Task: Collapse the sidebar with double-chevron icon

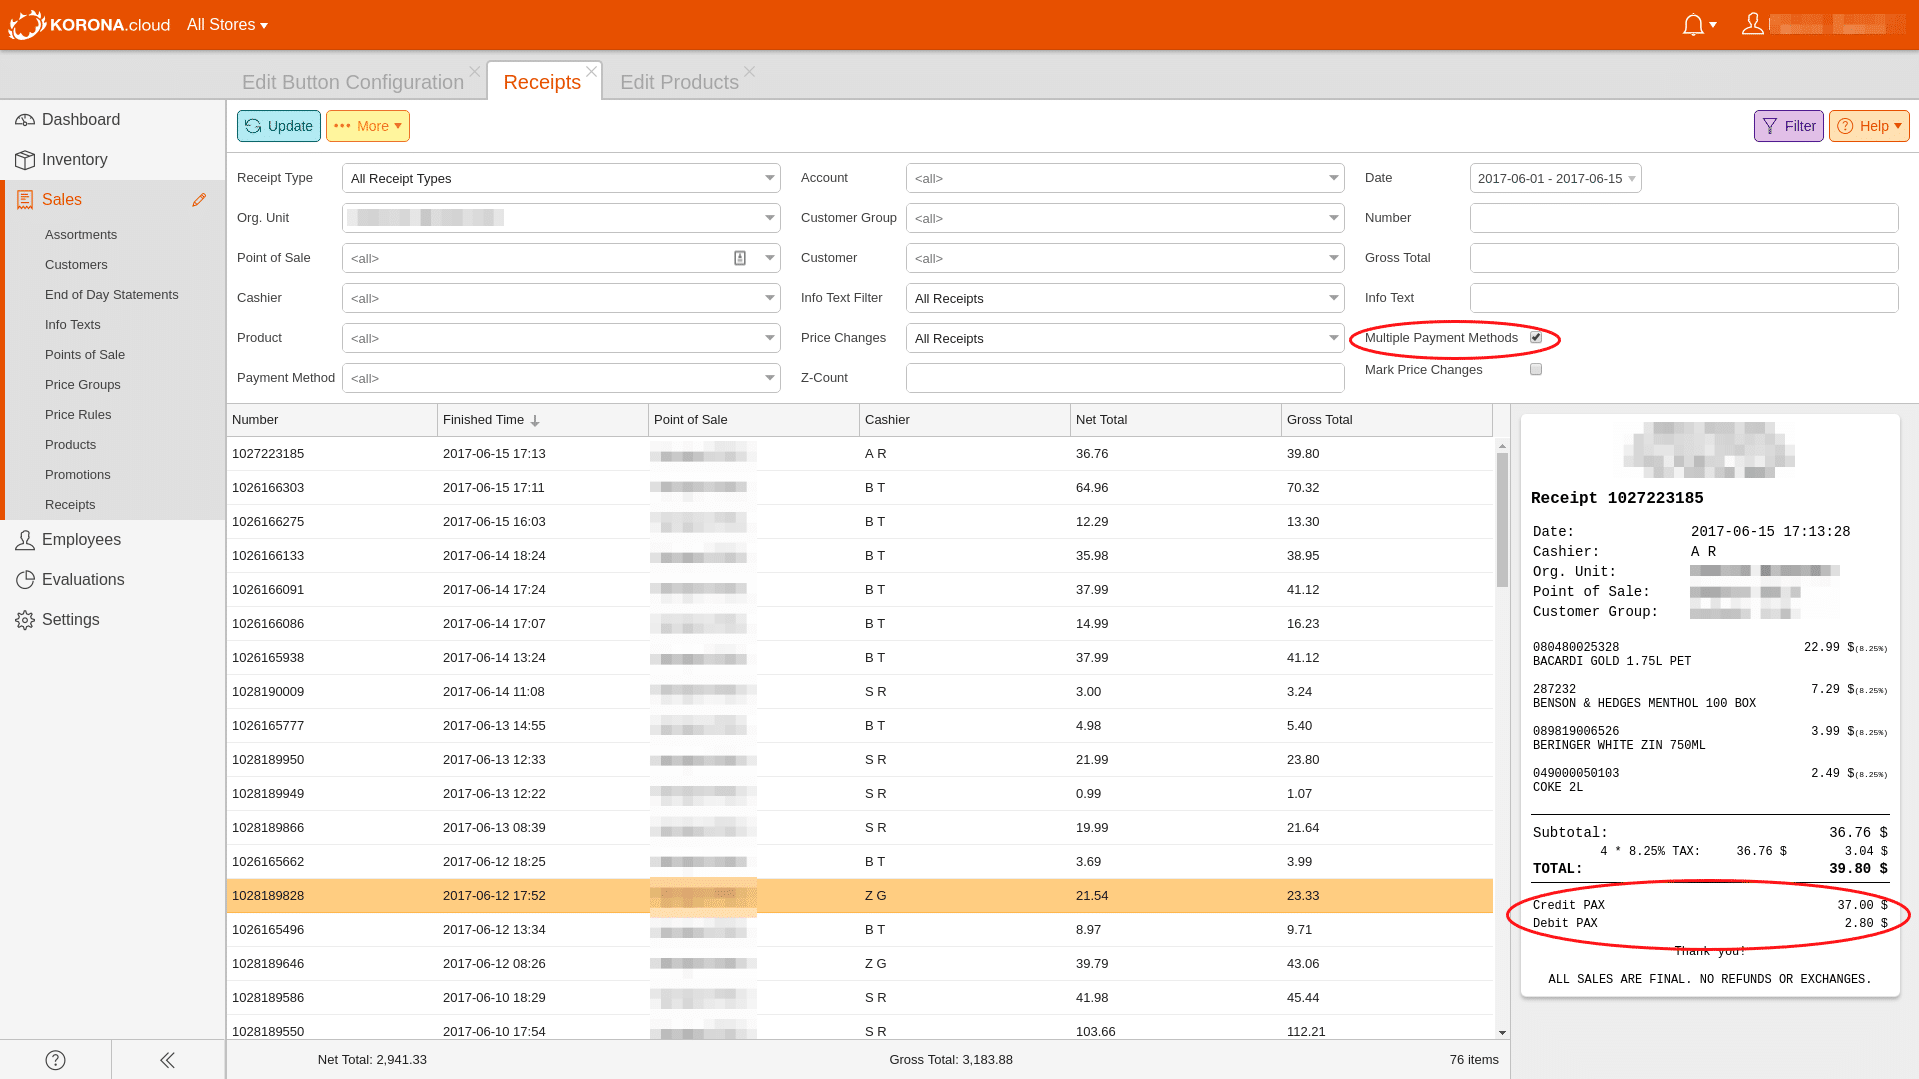Action: 167,1060
